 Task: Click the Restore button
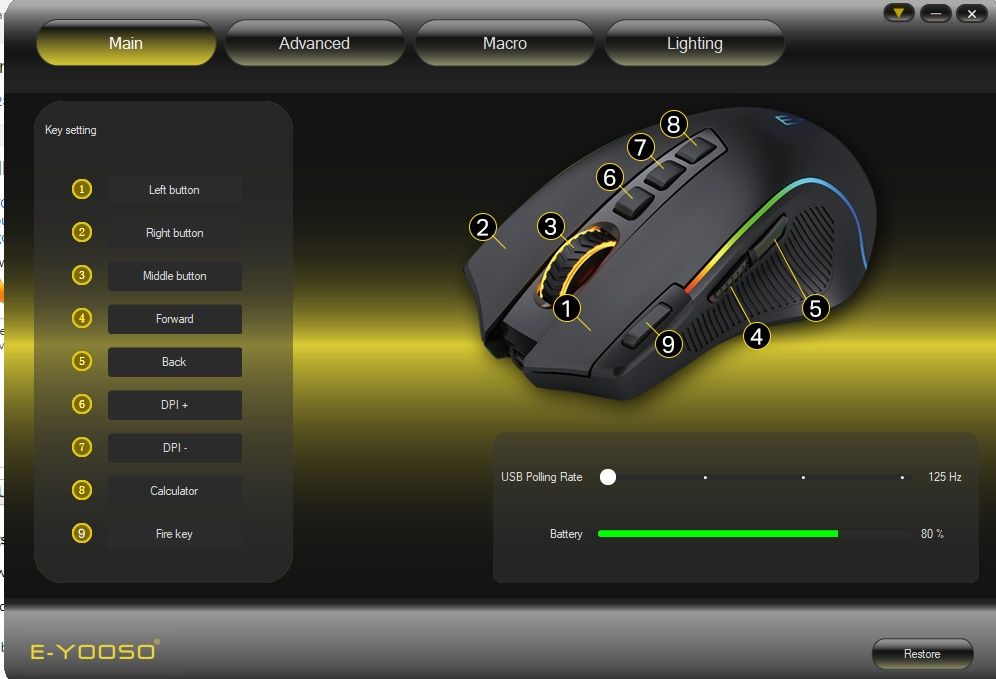pyautogui.click(x=922, y=654)
